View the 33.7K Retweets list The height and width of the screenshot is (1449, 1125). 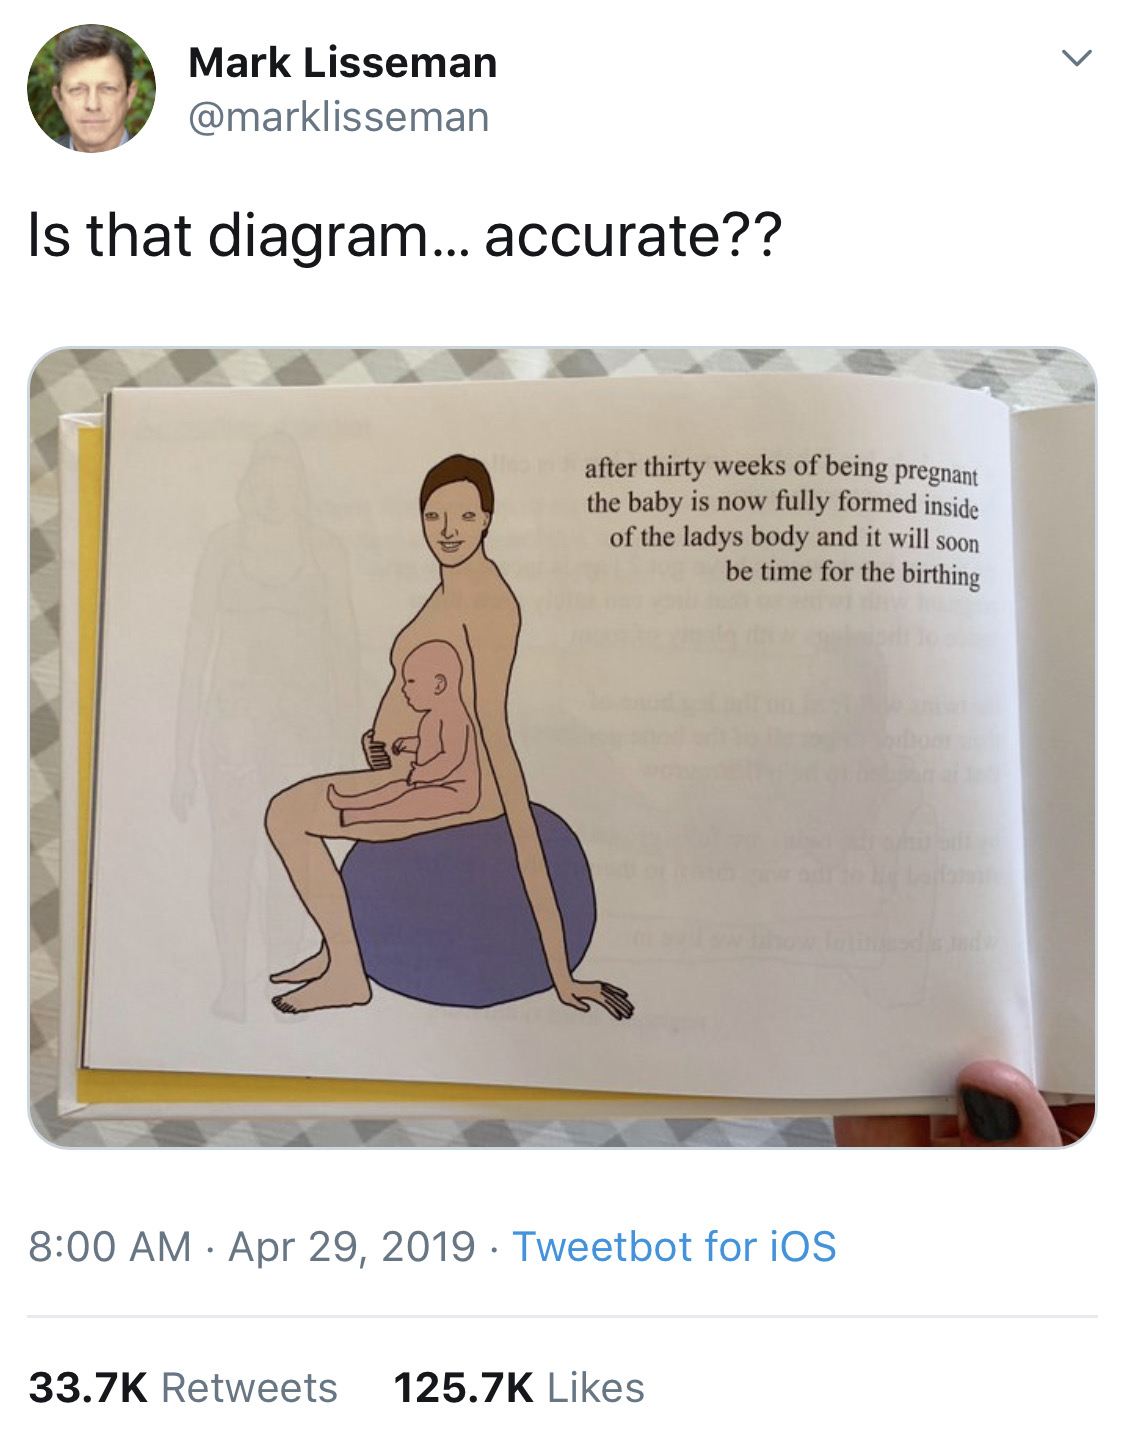[x=183, y=1388]
